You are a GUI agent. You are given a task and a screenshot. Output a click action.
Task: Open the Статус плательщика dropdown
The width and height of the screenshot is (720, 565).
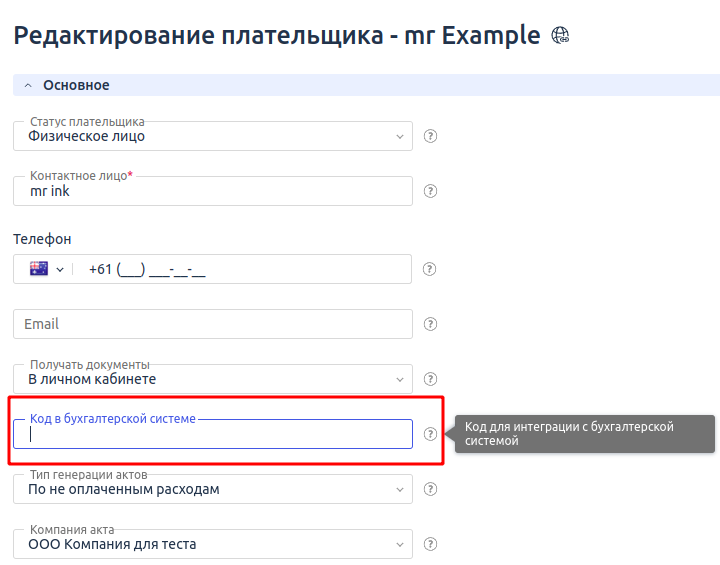coord(212,136)
